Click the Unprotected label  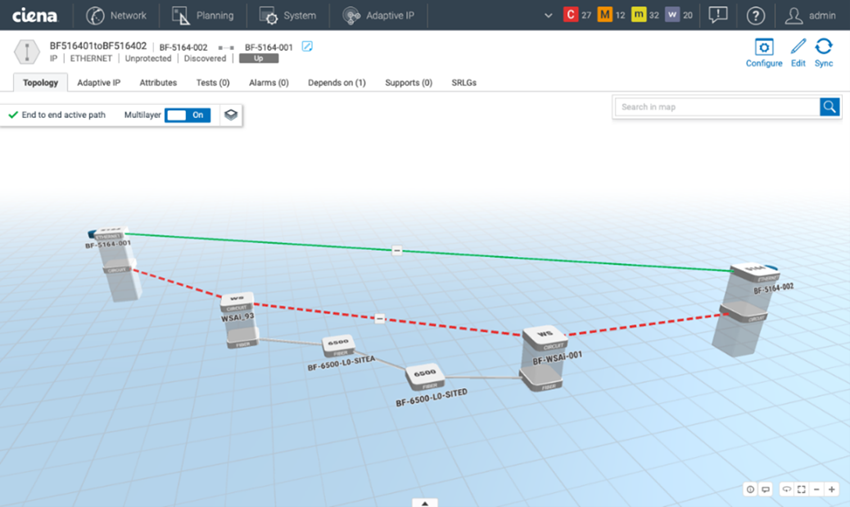[148, 59]
